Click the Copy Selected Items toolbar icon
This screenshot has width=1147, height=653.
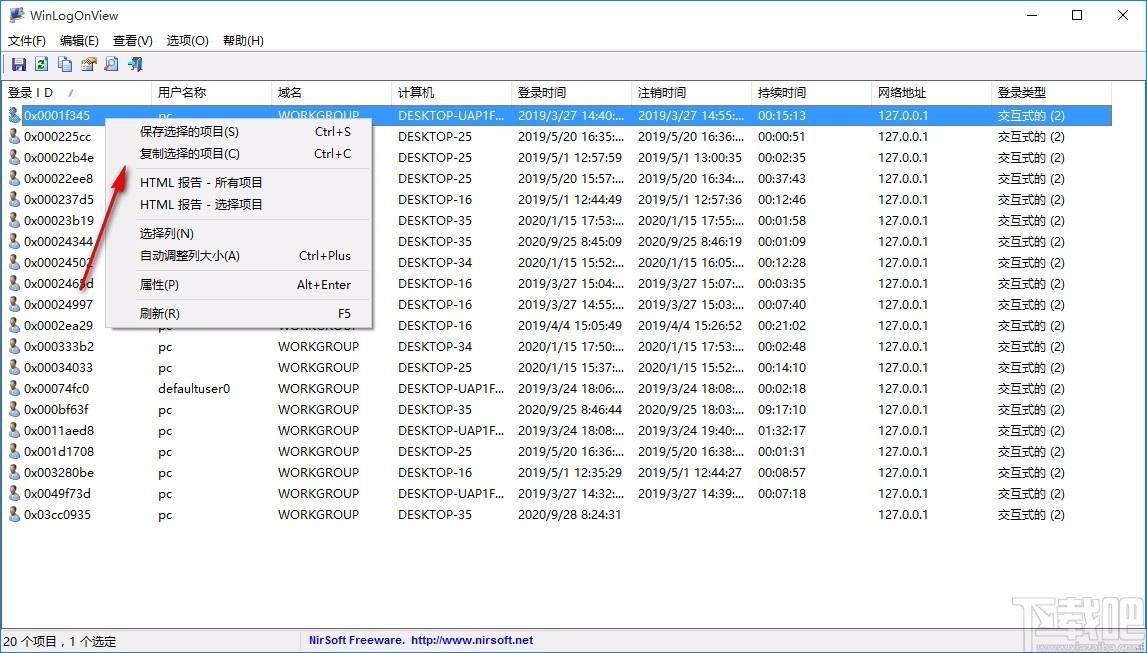pos(65,64)
